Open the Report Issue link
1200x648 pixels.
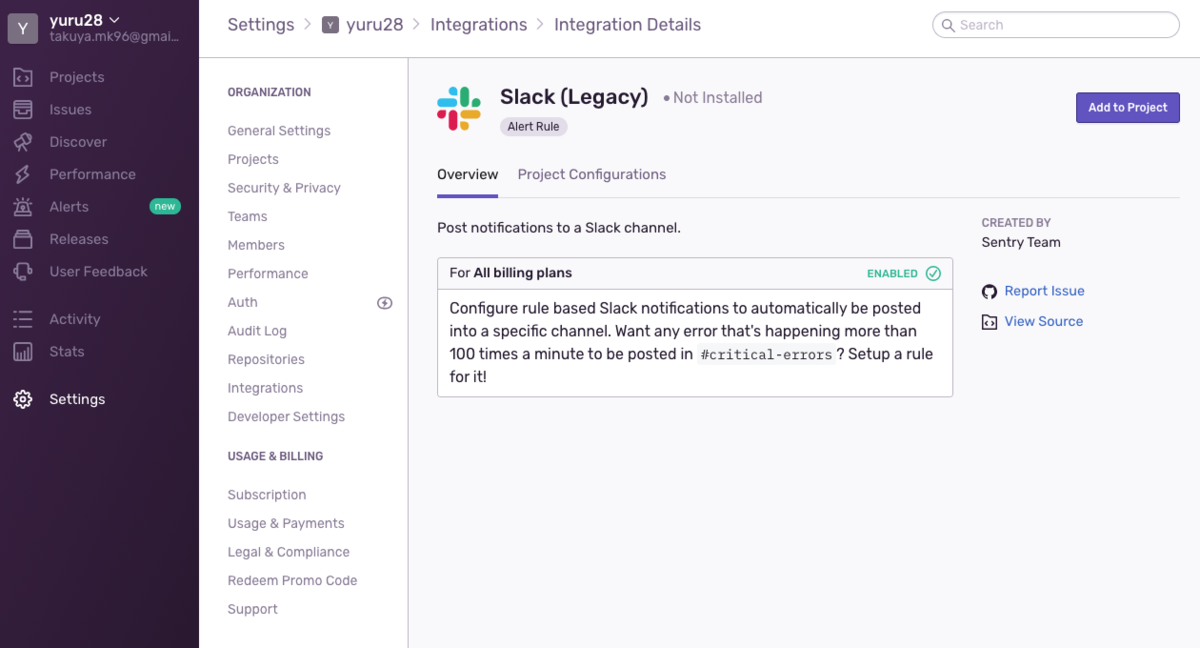coord(1044,291)
